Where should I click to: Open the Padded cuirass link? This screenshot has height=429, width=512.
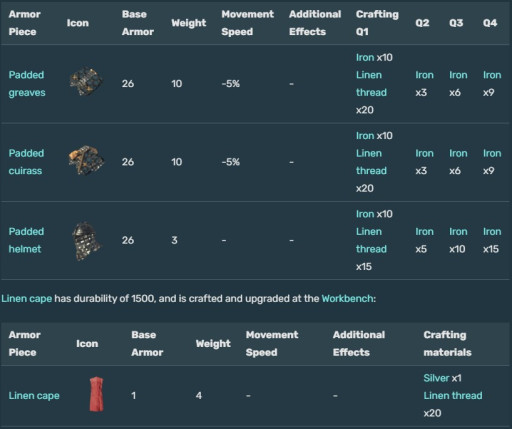tap(26, 162)
